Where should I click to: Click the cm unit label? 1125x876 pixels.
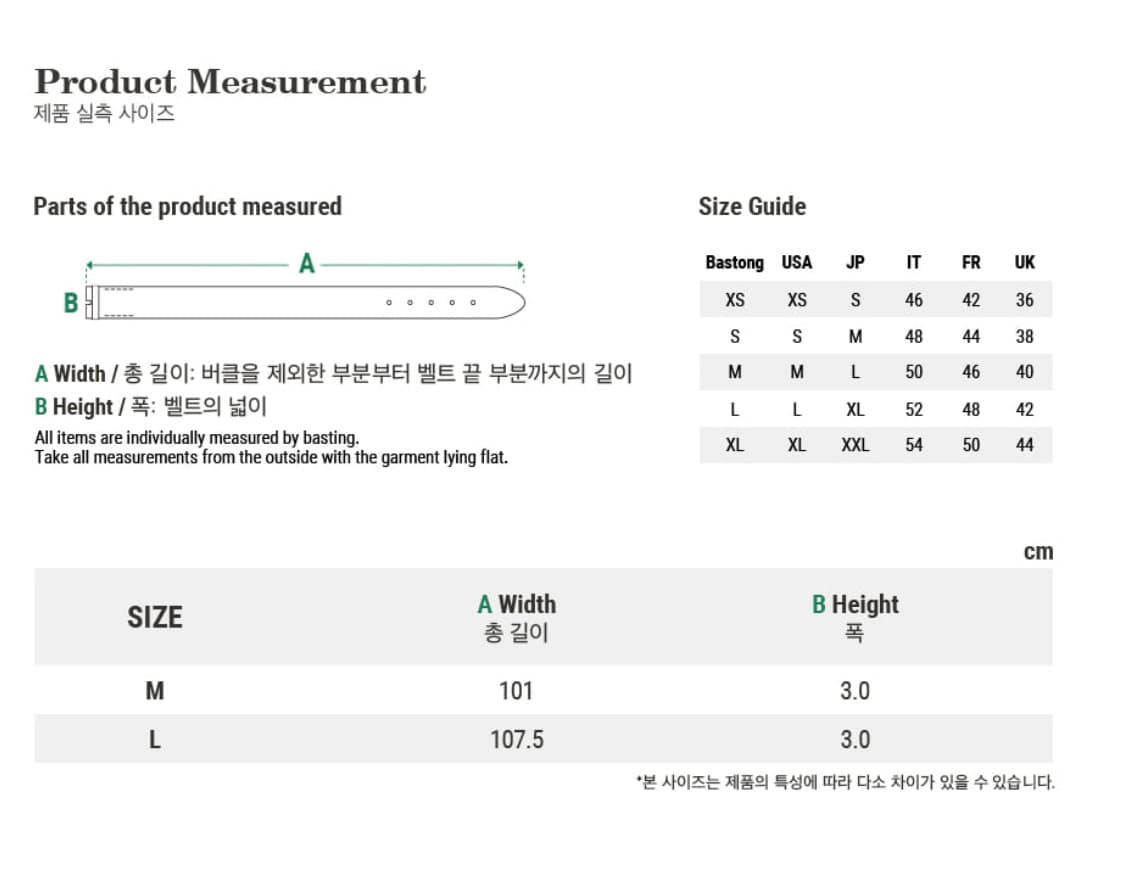[x=1037, y=552]
